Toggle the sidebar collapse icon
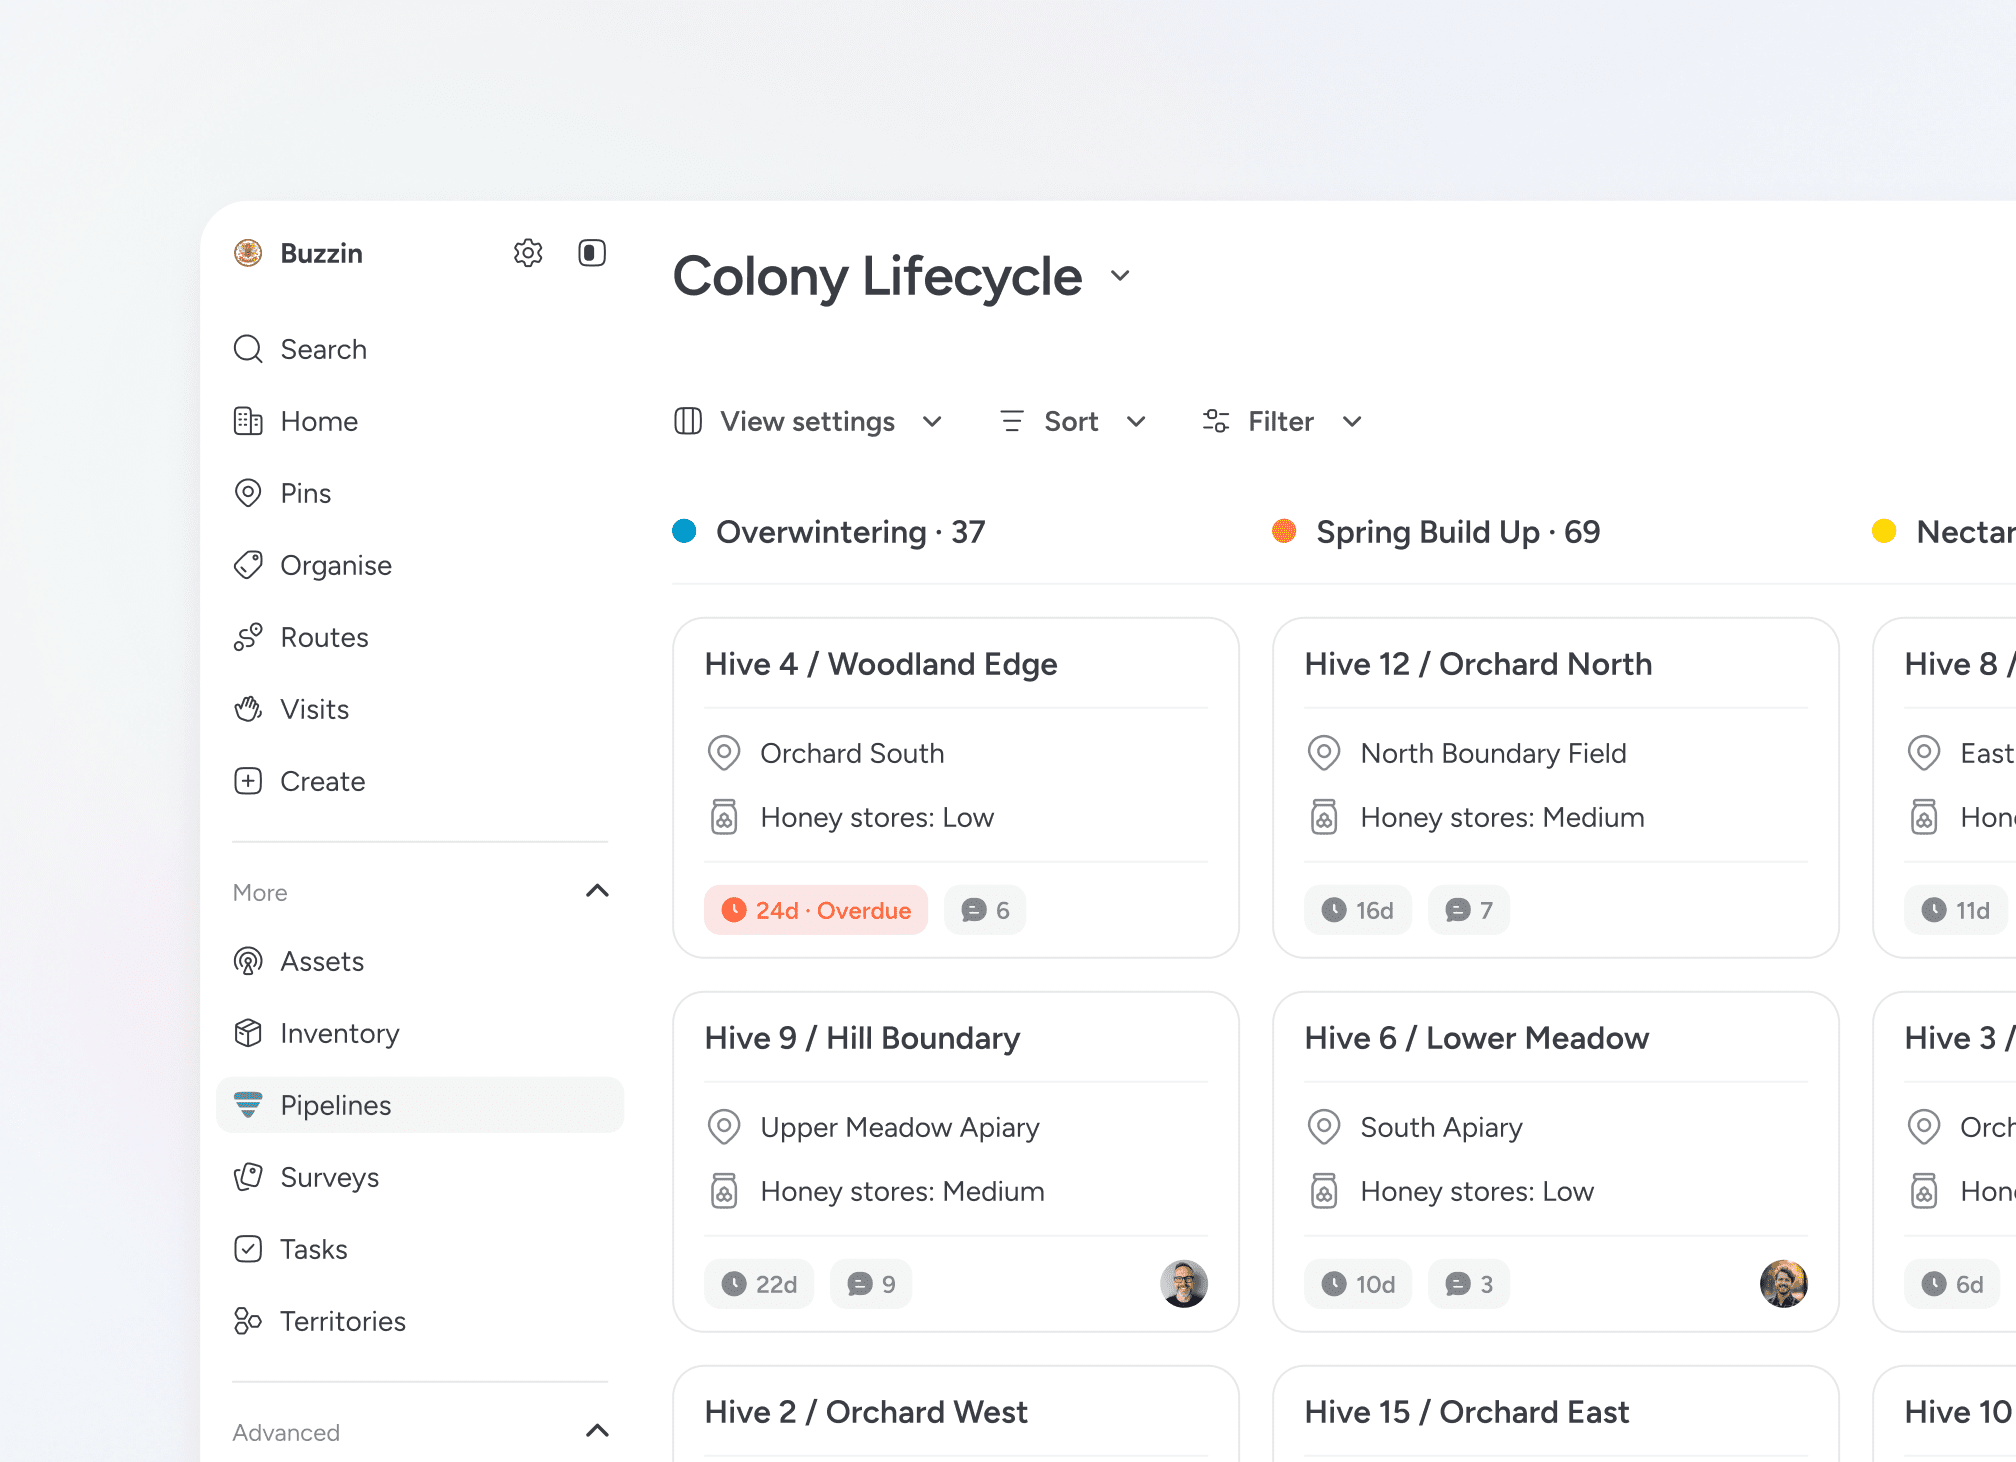 pyautogui.click(x=592, y=253)
